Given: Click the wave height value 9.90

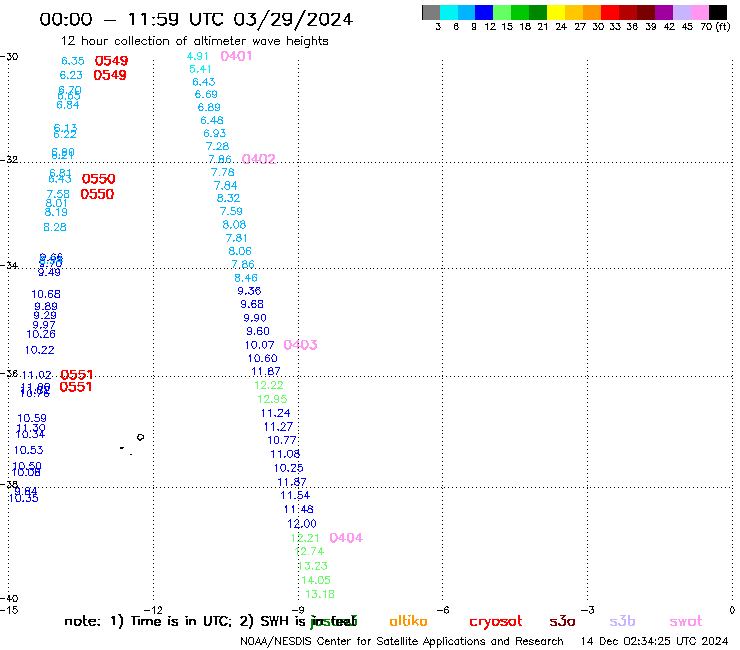Looking at the screenshot, I should [255, 318].
